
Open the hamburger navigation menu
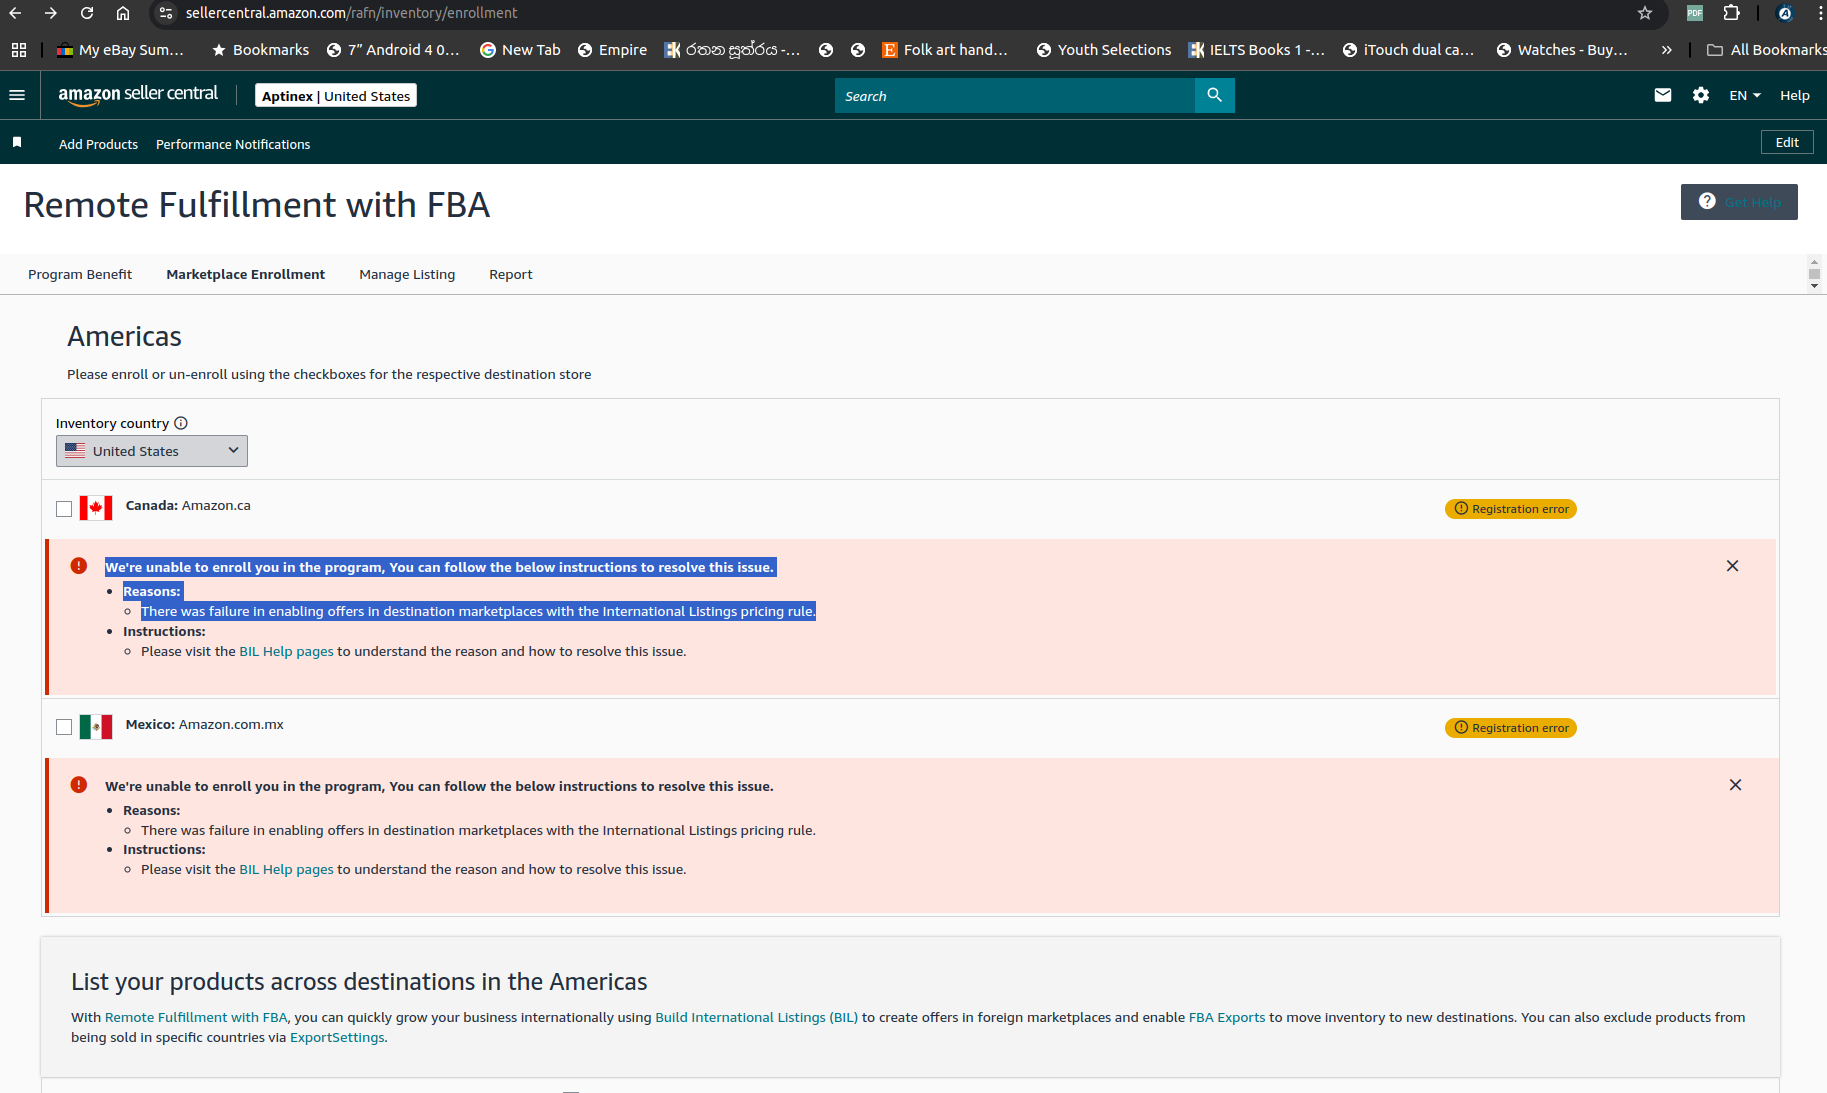point(17,95)
